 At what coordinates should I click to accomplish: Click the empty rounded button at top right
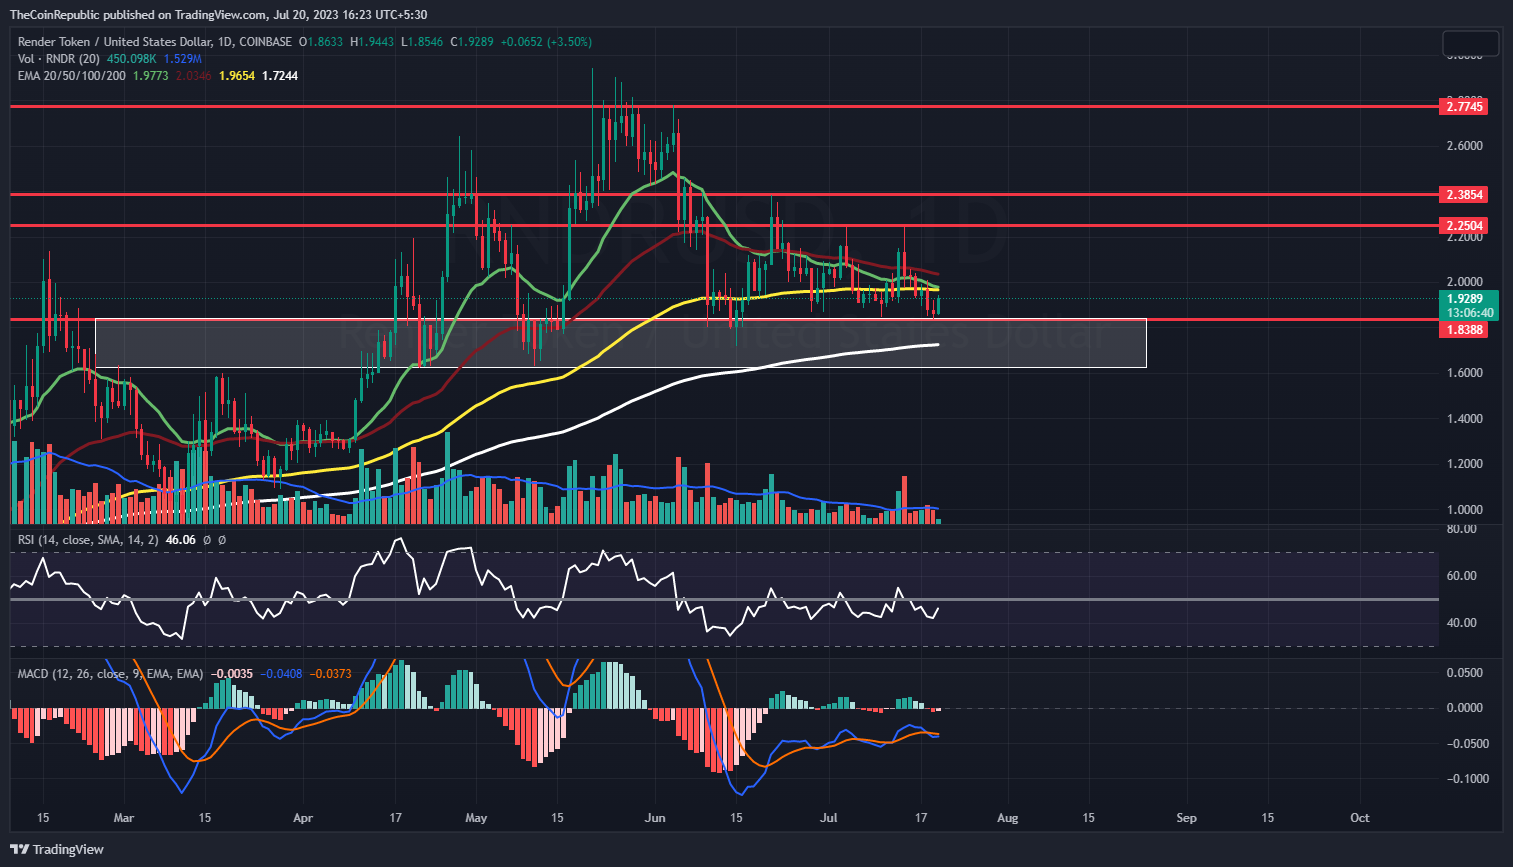[1471, 44]
